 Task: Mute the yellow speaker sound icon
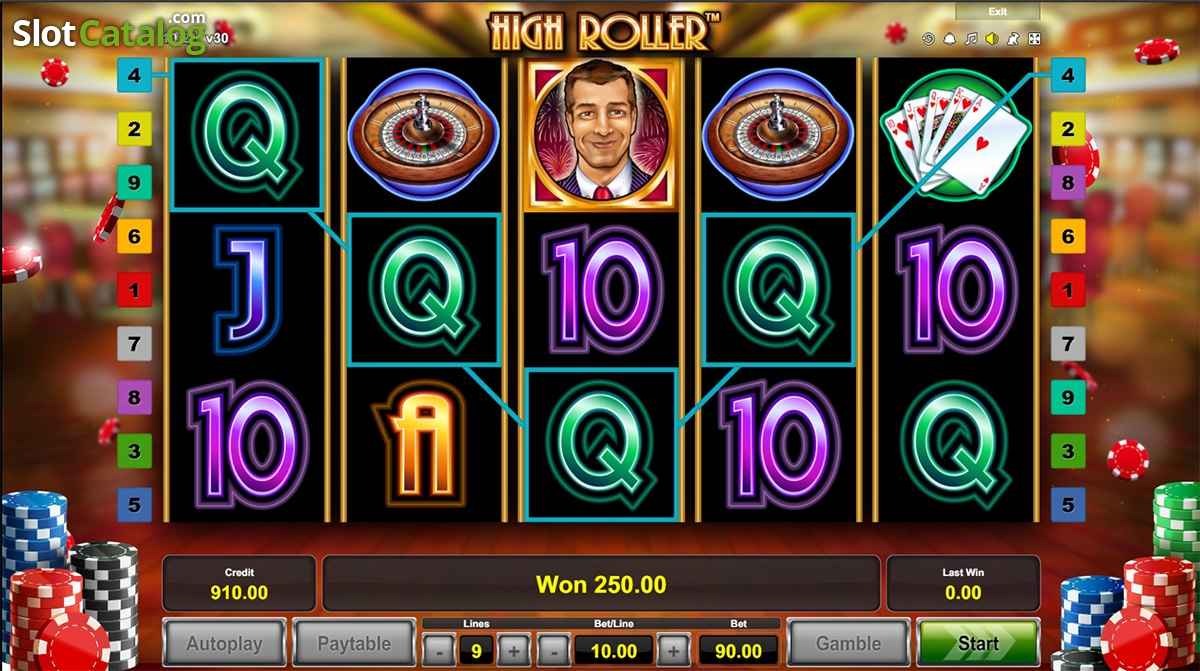click(992, 39)
